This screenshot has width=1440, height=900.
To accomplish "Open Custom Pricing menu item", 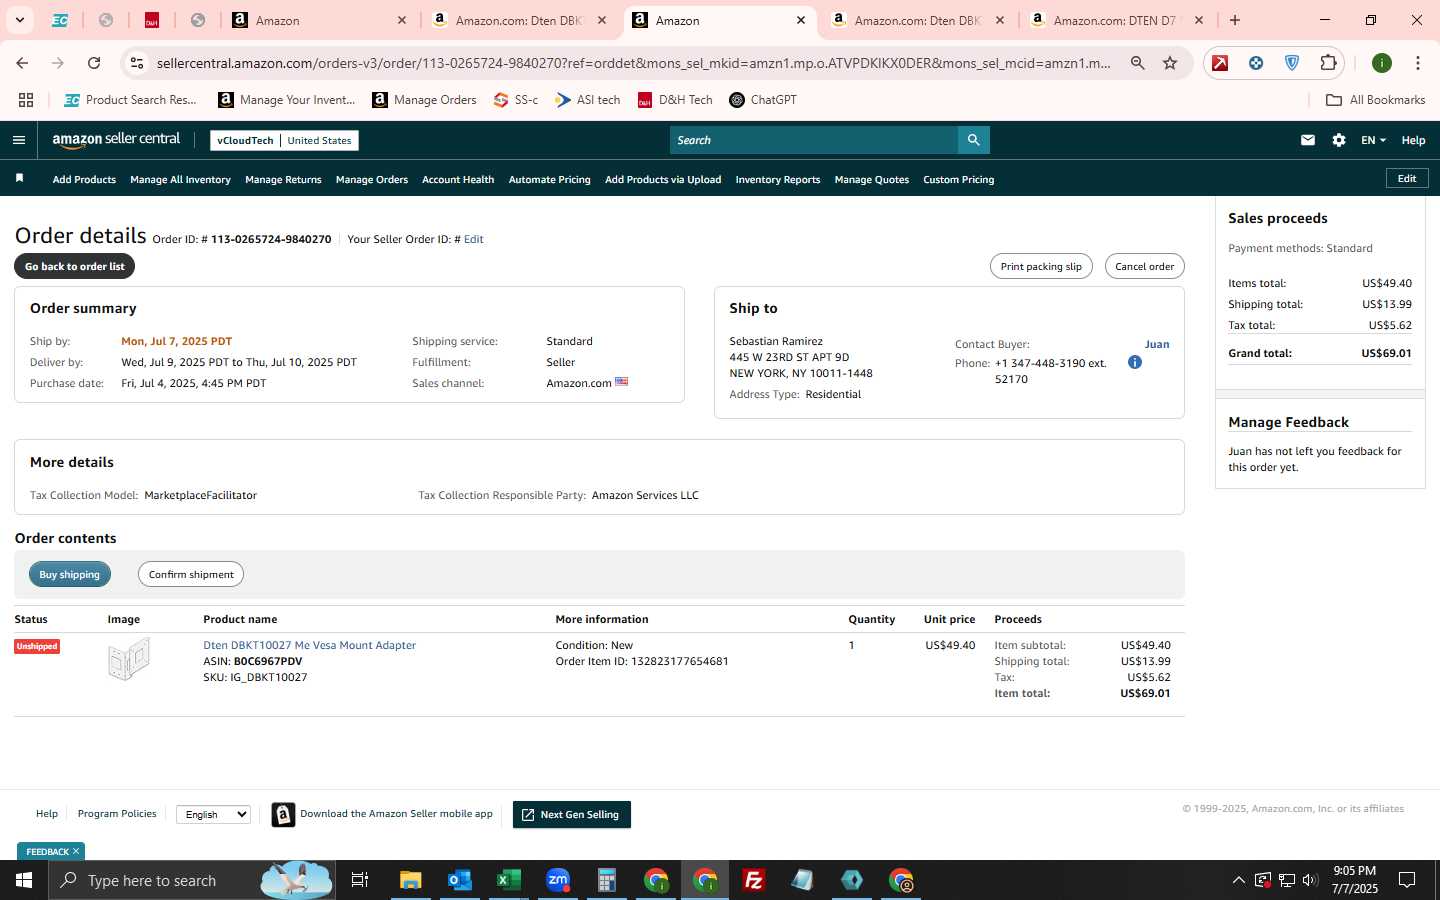I will tap(959, 180).
